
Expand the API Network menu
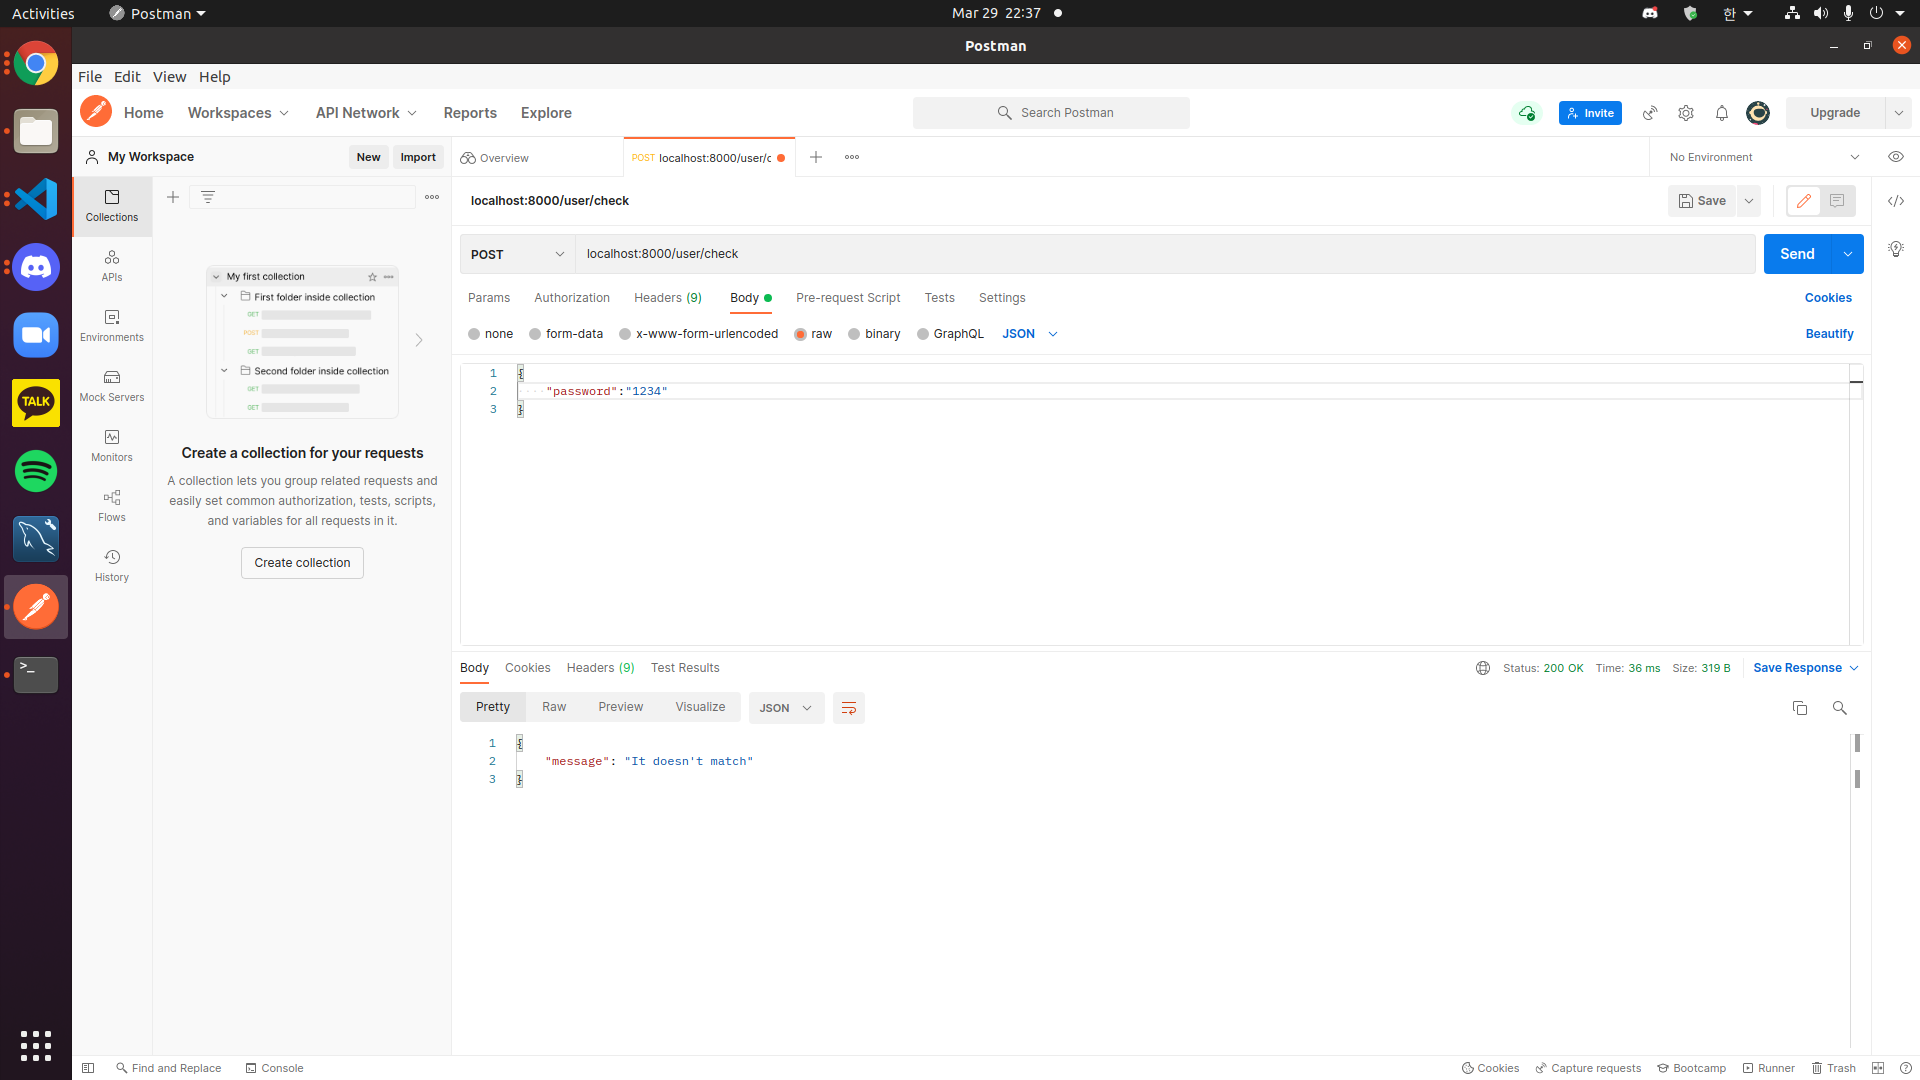pos(366,113)
